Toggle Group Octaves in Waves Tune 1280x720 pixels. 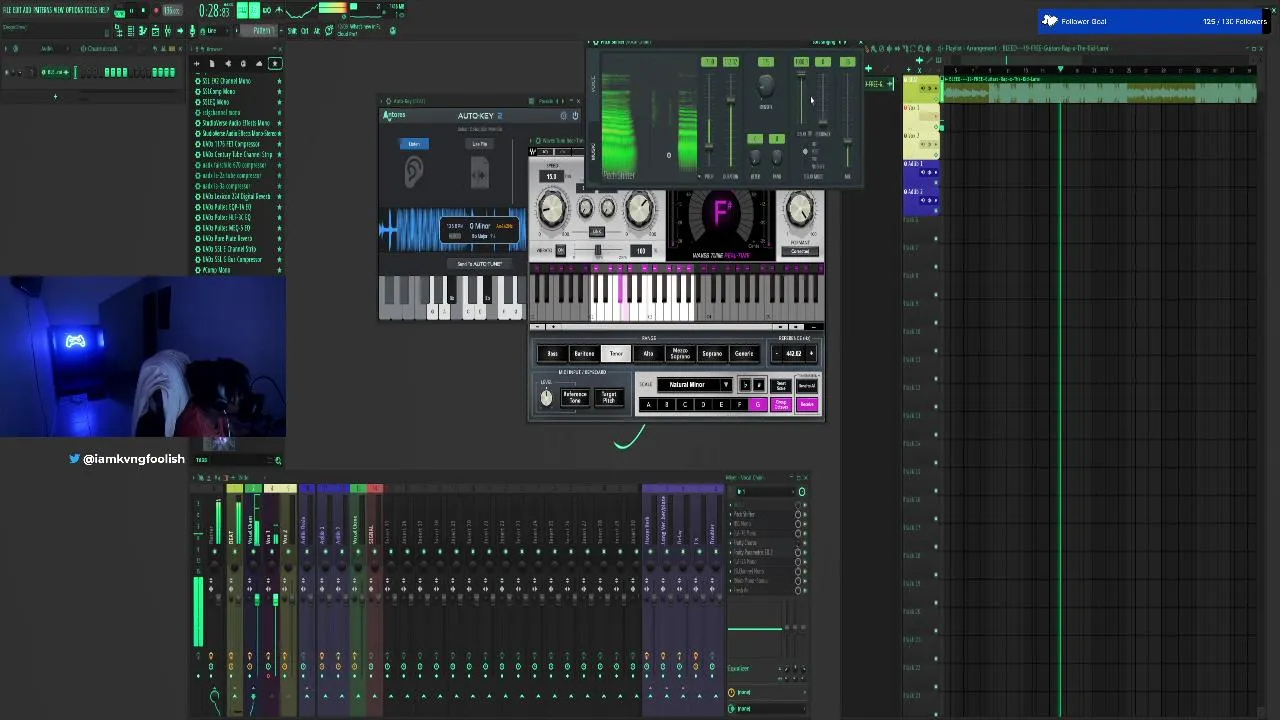pos(781,405)
